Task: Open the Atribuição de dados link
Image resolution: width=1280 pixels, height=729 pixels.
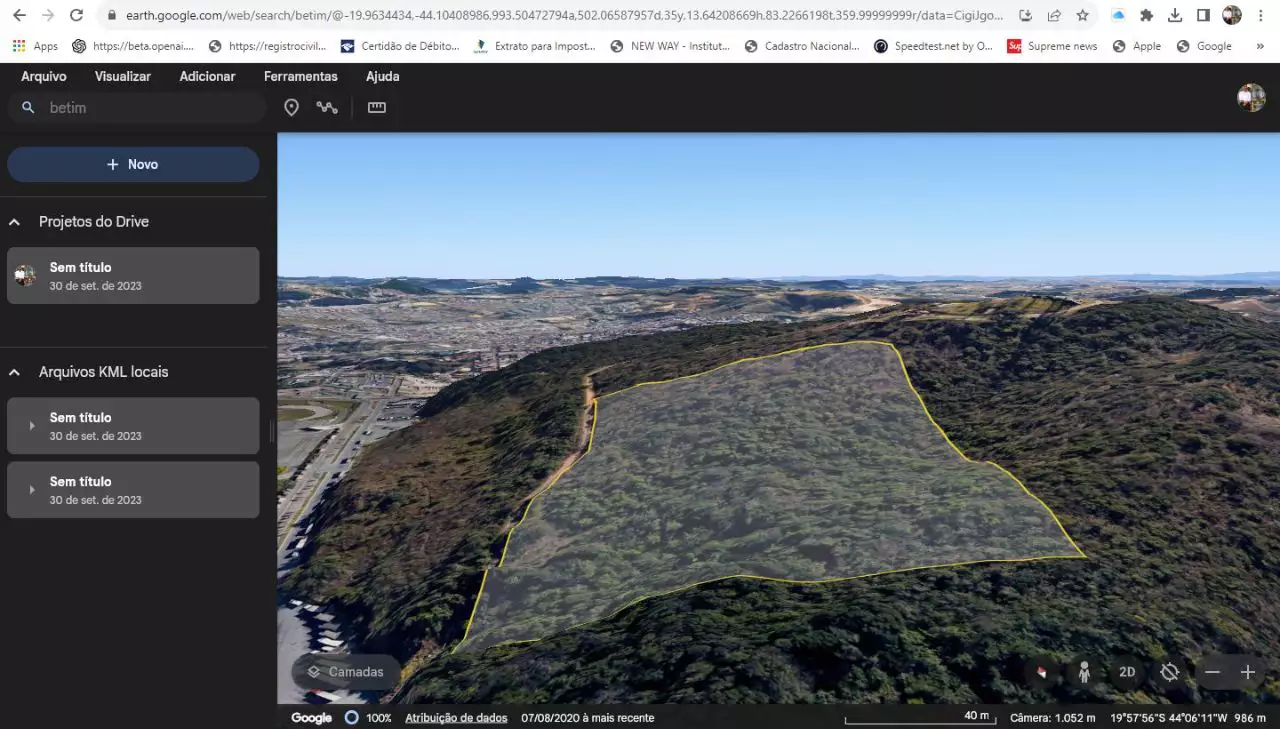Action: click(x=456, y=718)
